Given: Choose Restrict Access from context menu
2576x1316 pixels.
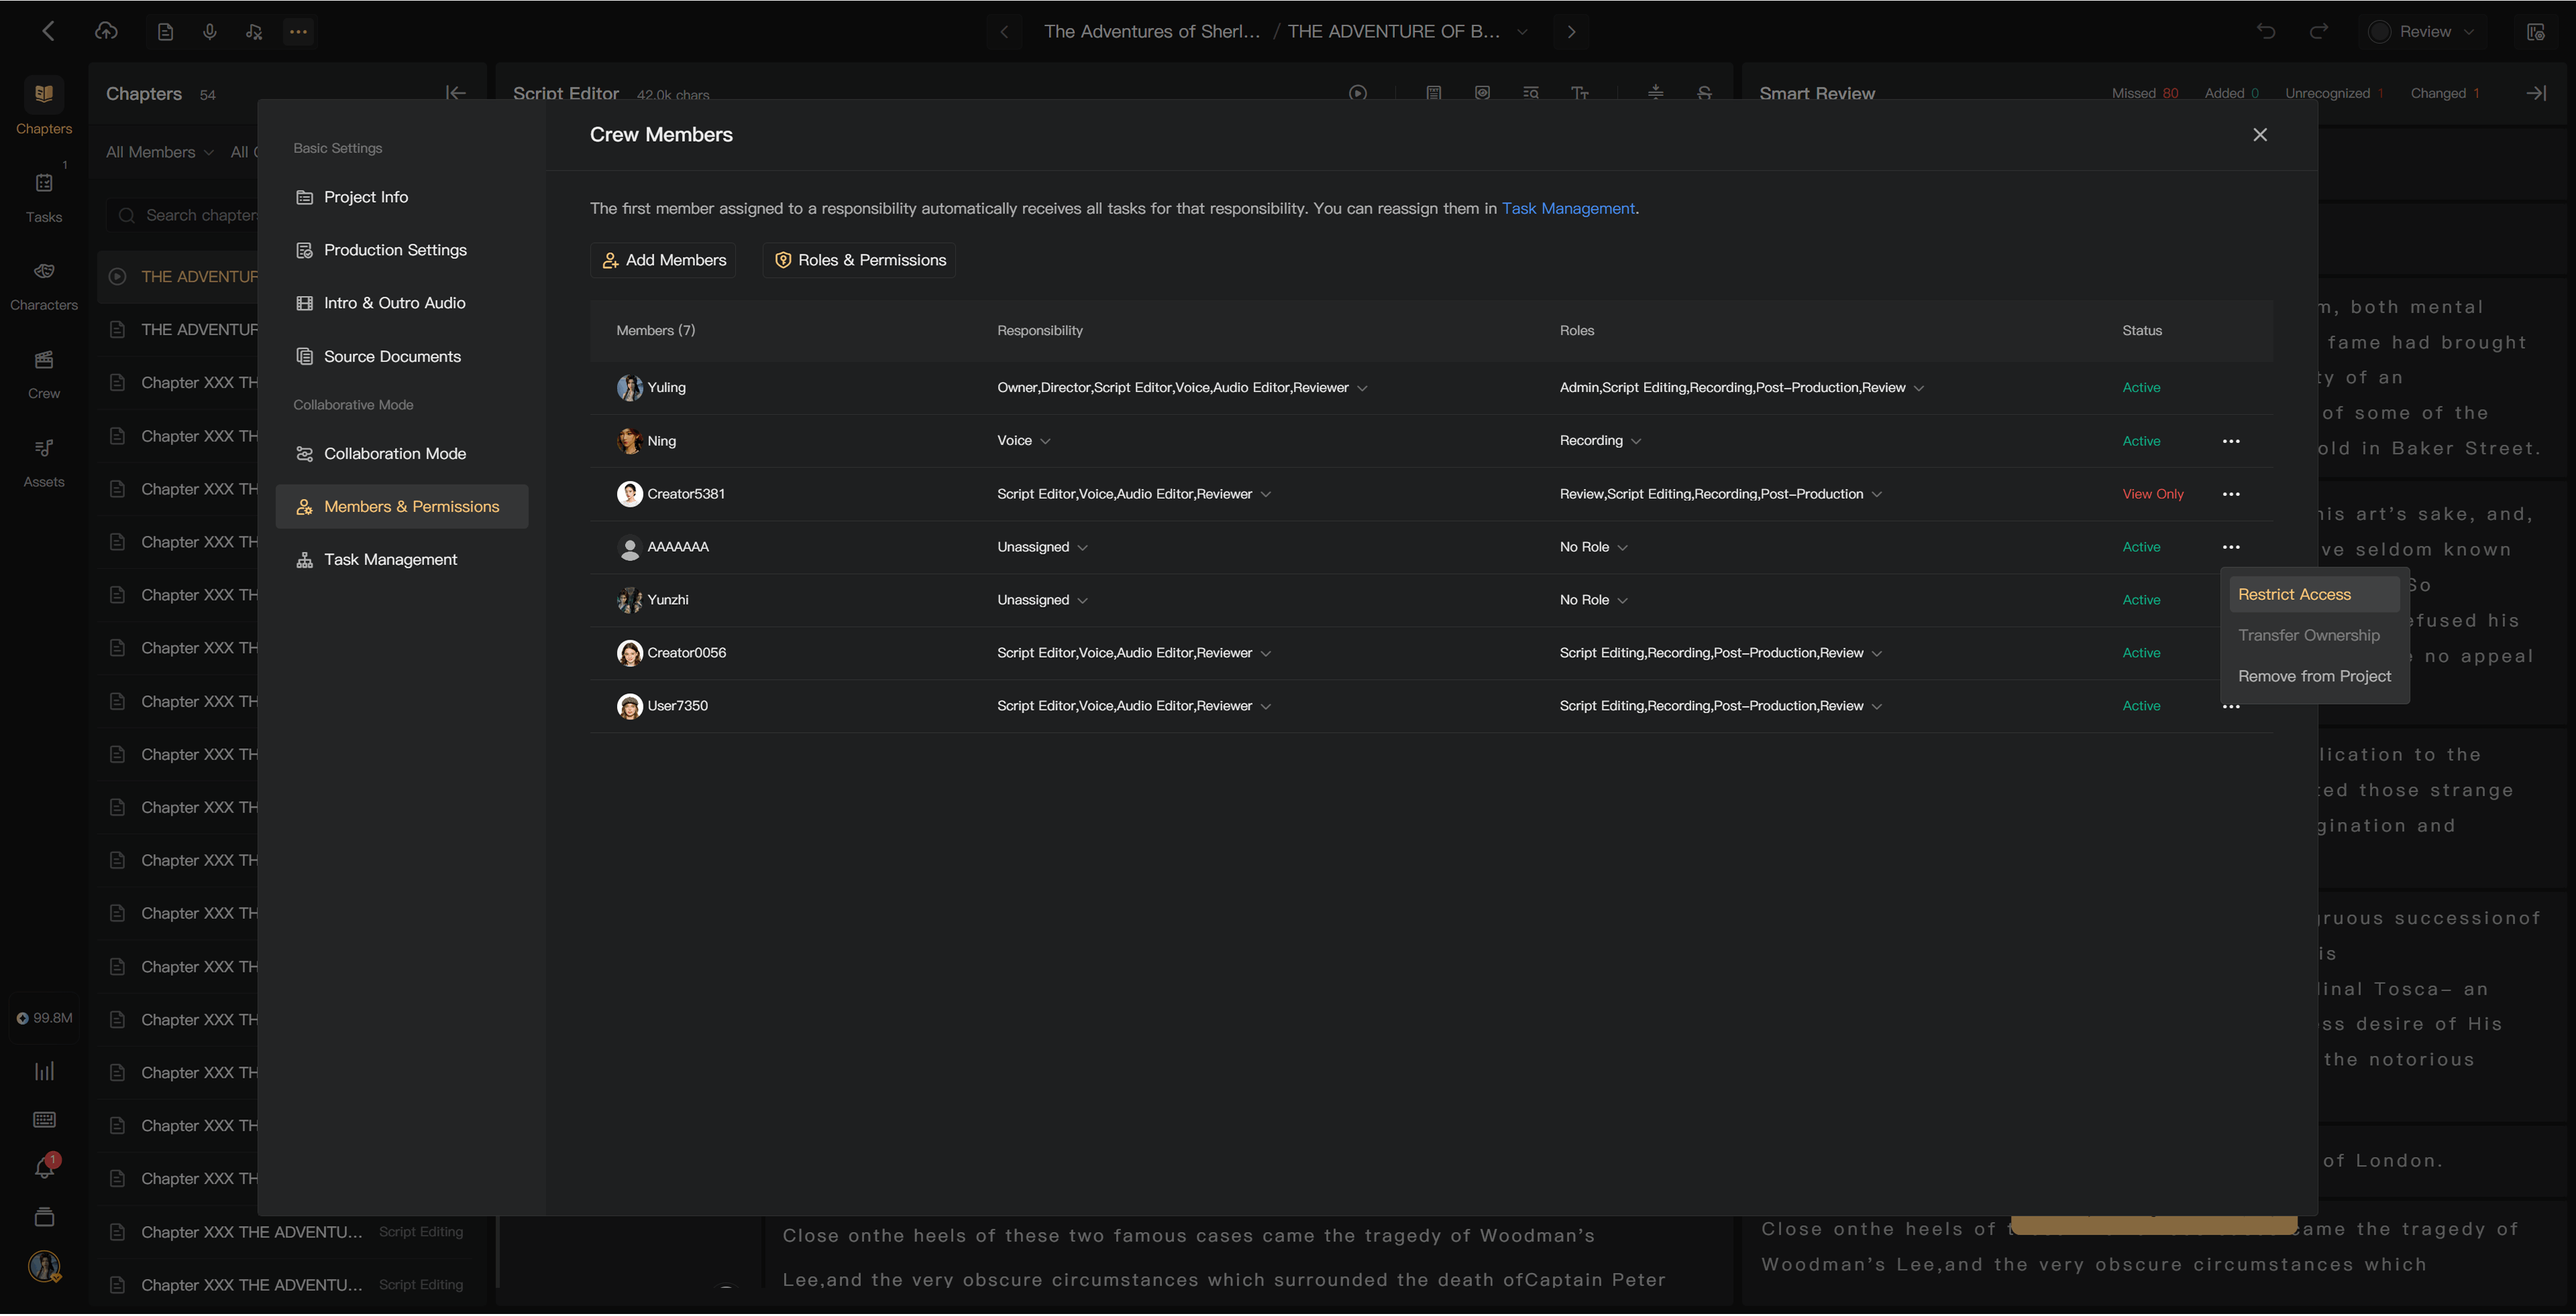Looking at the screenshot, I should [x=2314, y=594].
